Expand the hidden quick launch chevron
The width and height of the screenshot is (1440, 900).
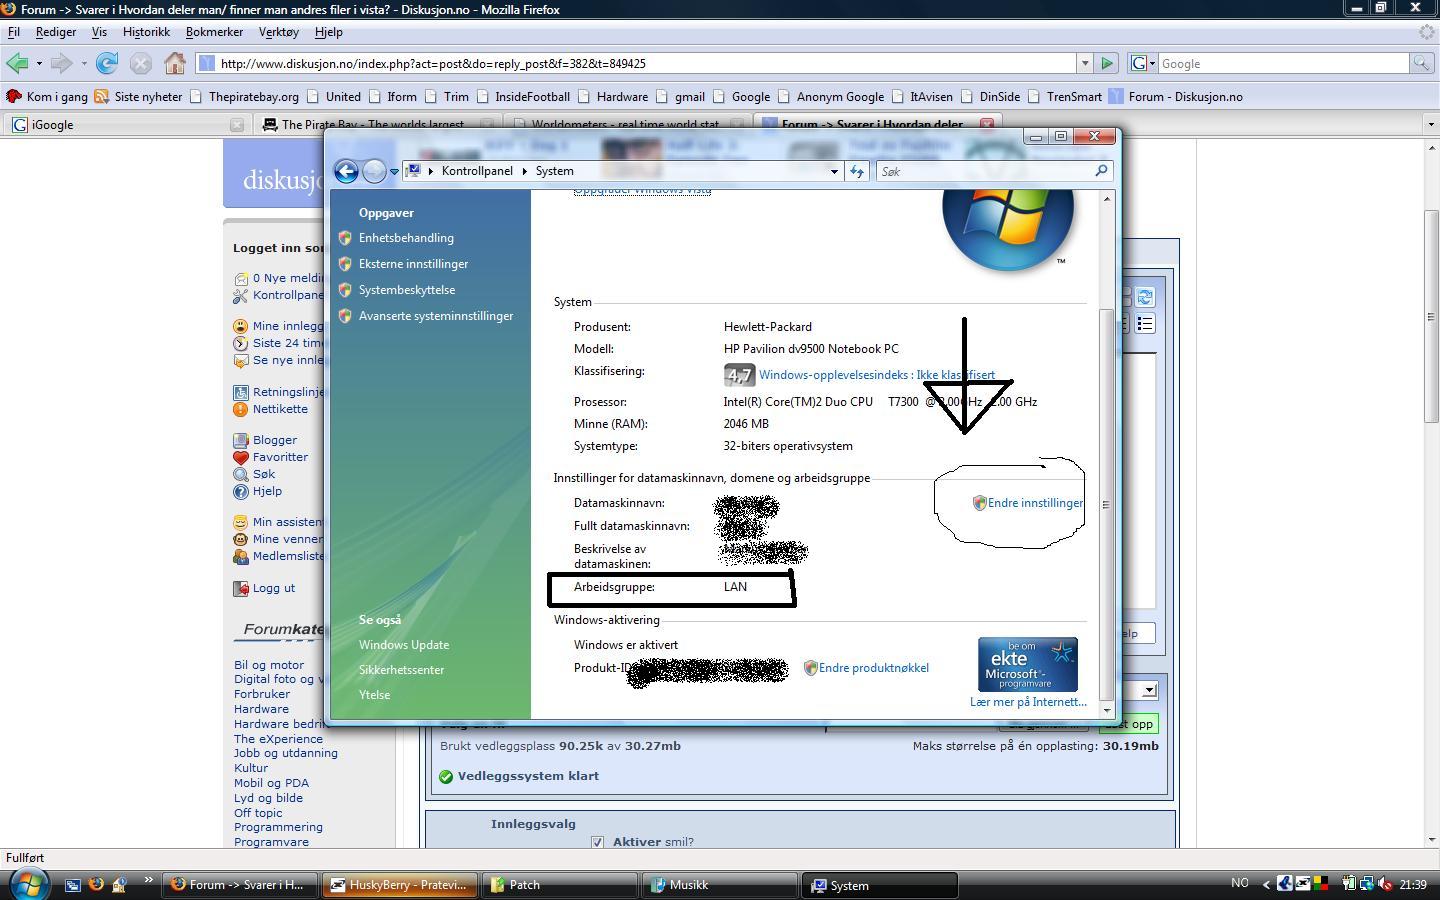coord(148,881)
